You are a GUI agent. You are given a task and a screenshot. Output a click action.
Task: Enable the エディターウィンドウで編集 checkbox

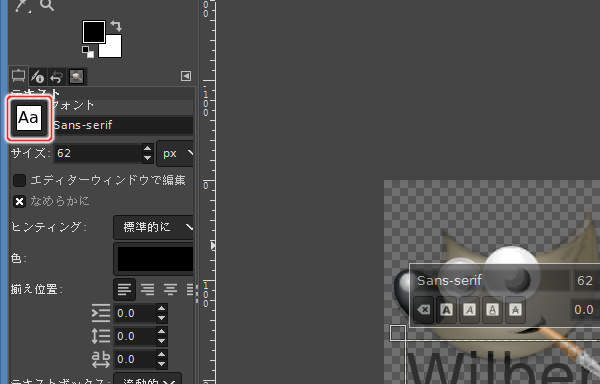pos(20,180)
